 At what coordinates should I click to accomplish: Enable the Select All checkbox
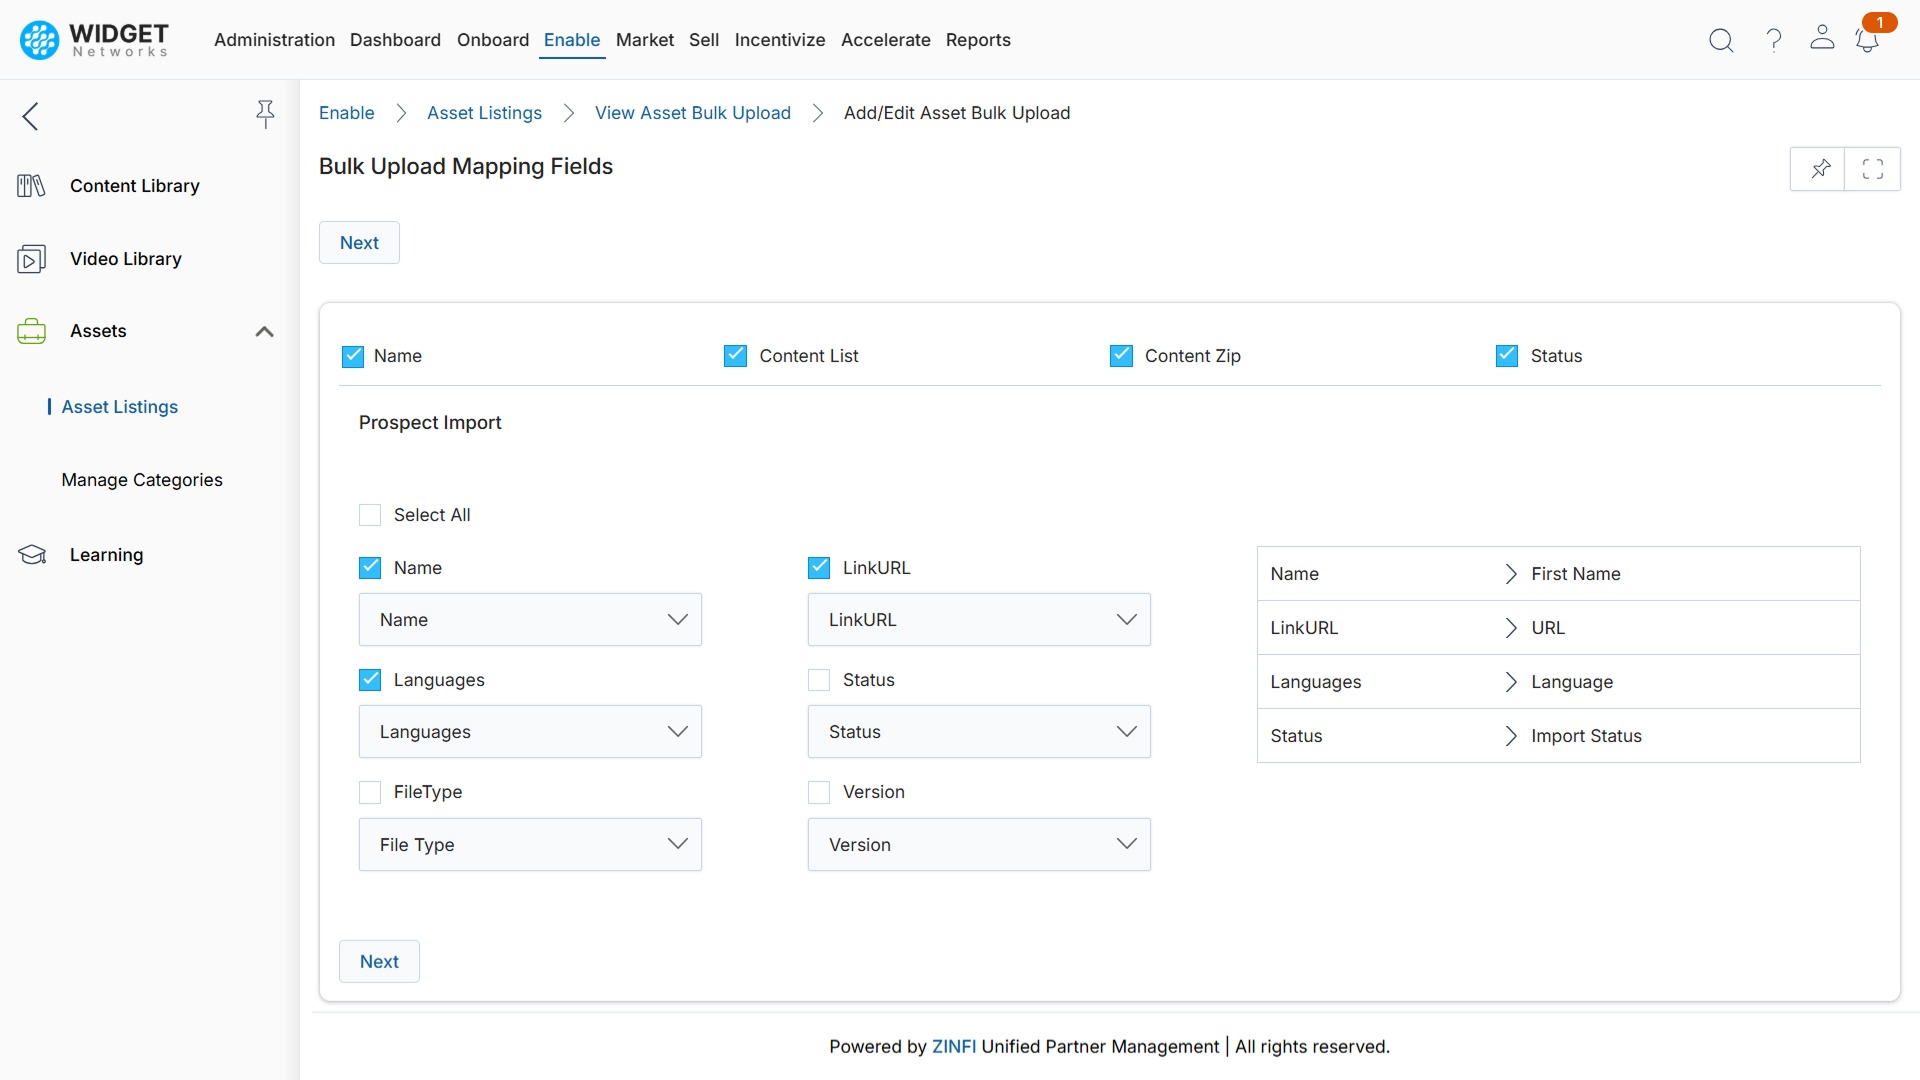pyautogui.click(x=370, y=514)
